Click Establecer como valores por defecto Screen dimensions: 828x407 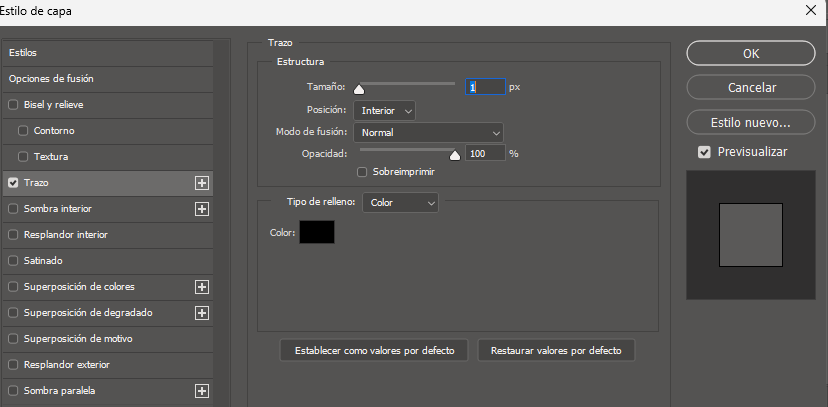click(374, 351)
